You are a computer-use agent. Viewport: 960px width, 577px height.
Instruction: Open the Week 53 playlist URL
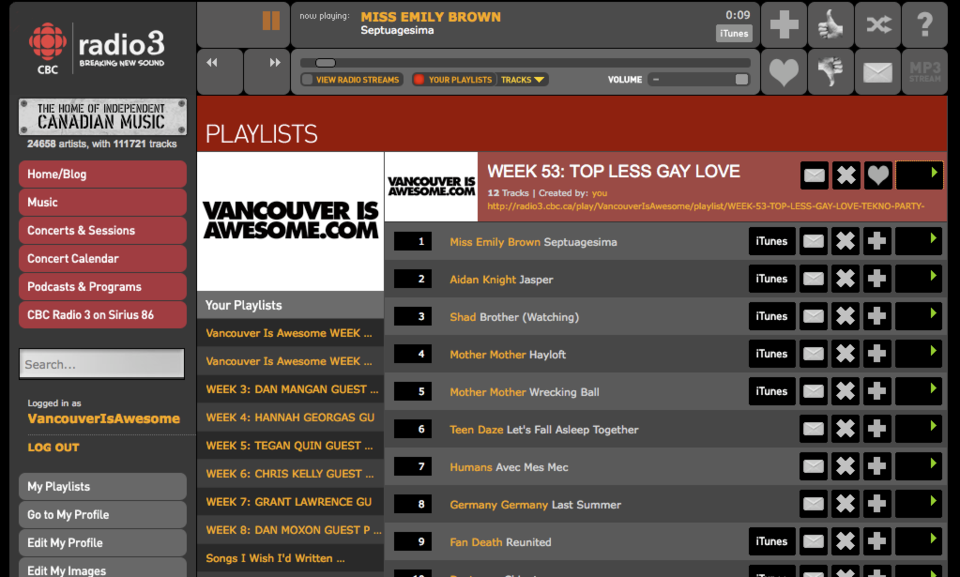705,206
